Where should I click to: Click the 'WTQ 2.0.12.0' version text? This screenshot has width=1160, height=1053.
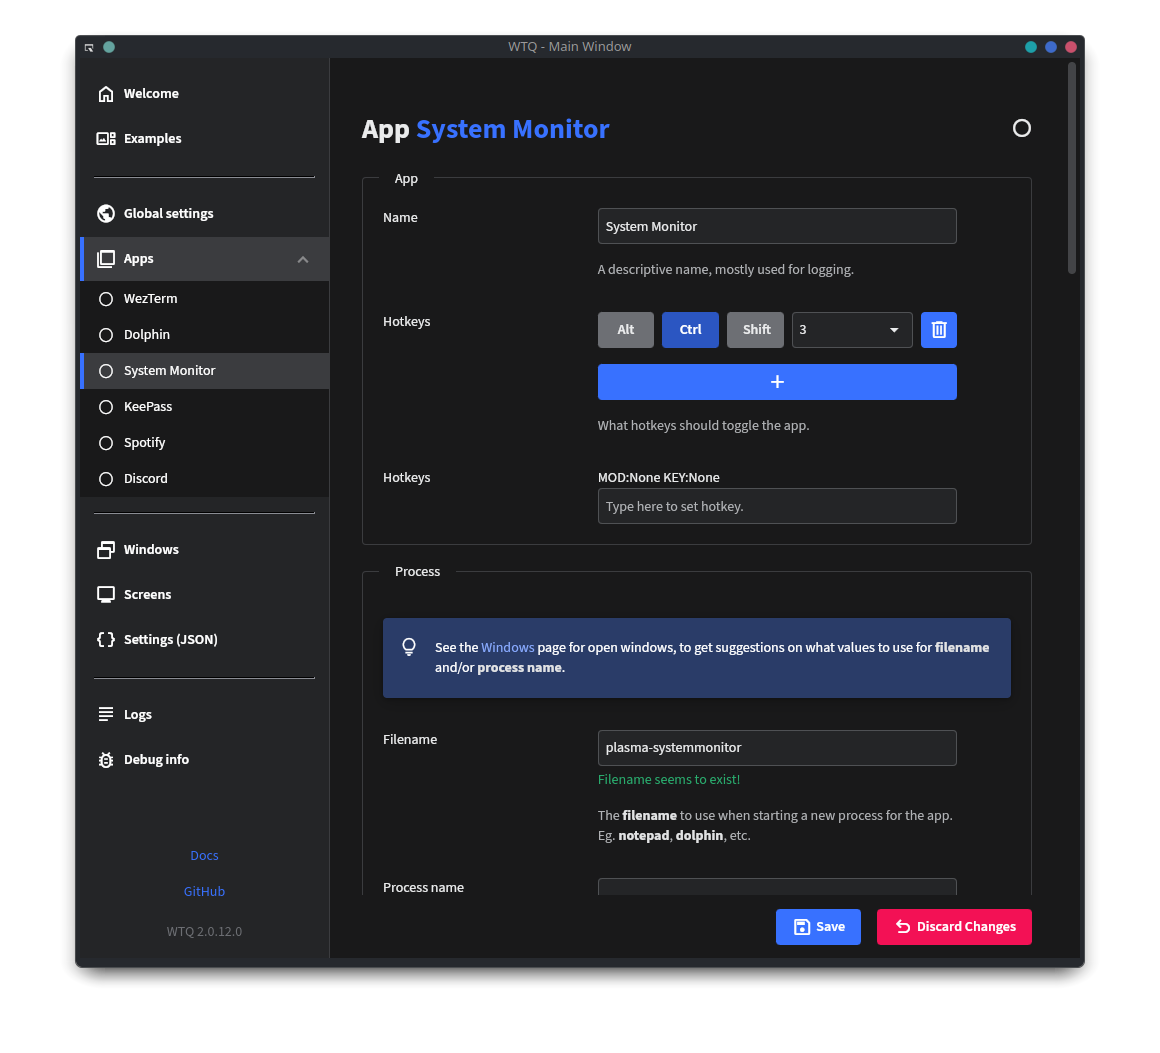click(204, 932)
